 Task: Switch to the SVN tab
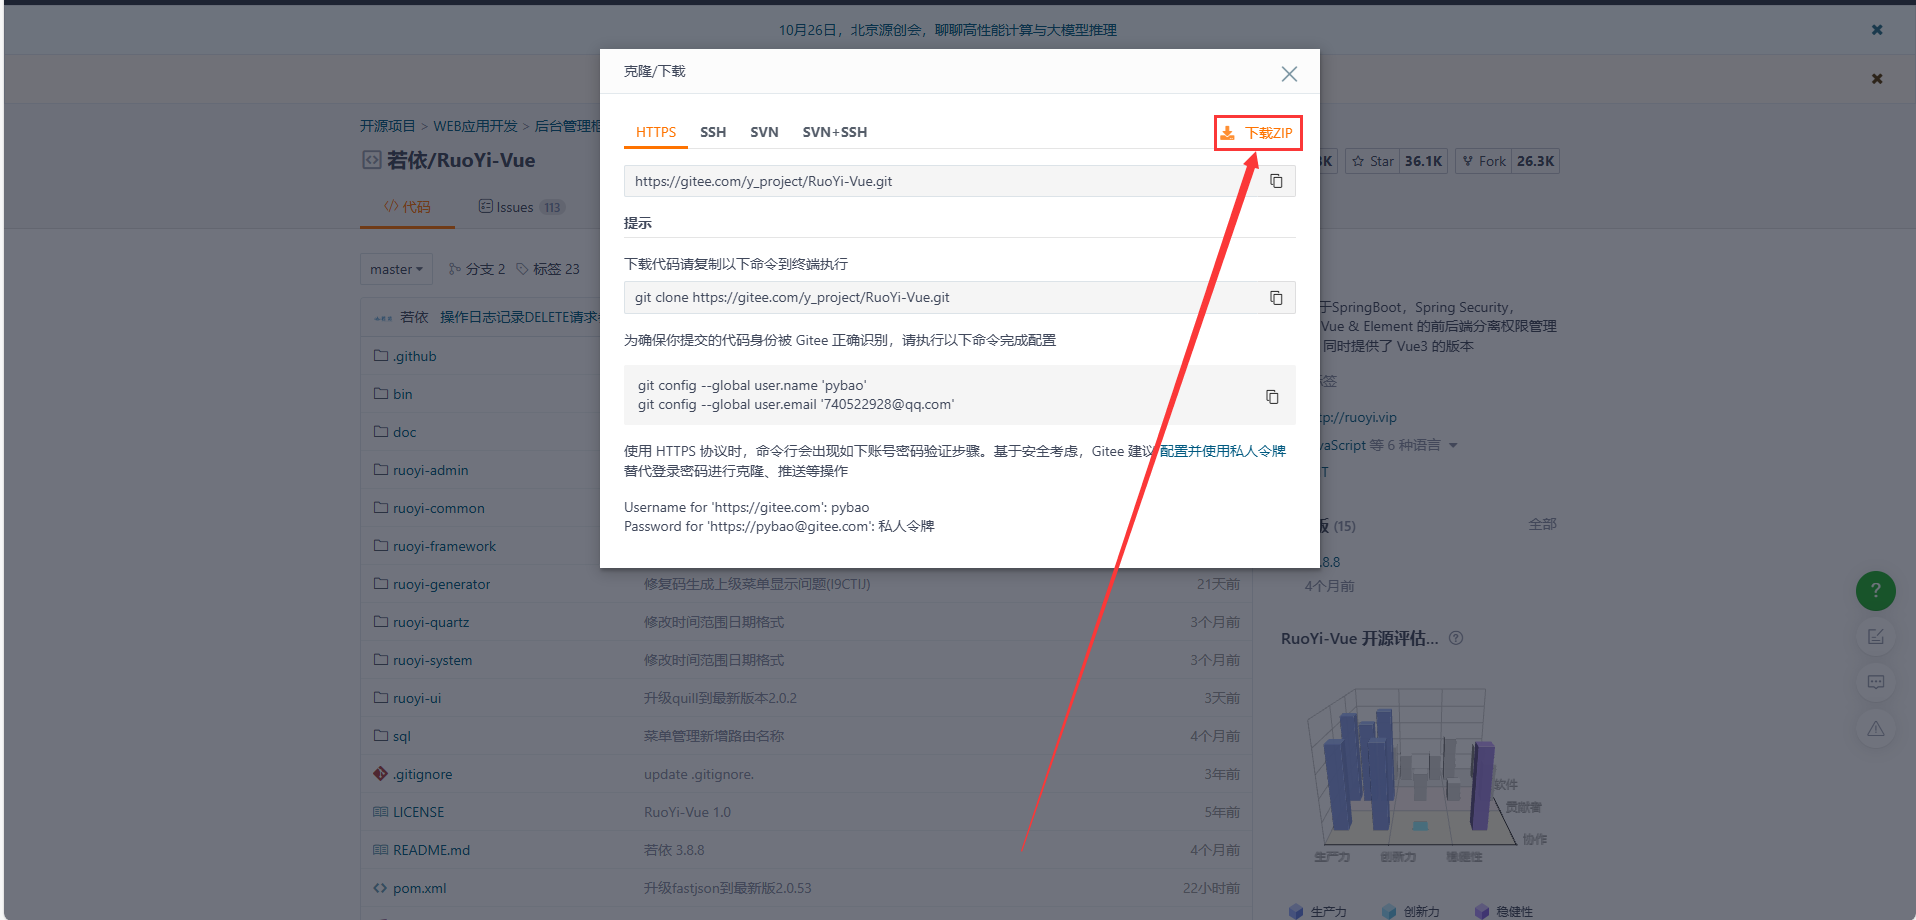[764, 132]
